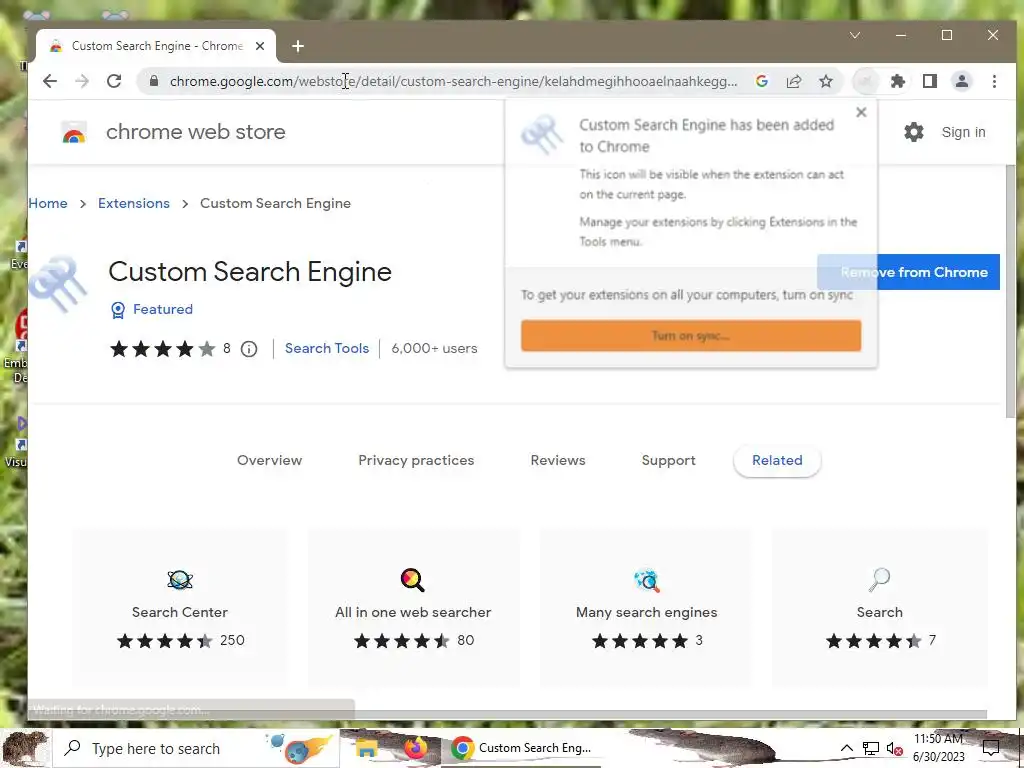Open the Chrome three-dot menu
Viewport: 1024px width, 768px height.
(x=994, y=81)
